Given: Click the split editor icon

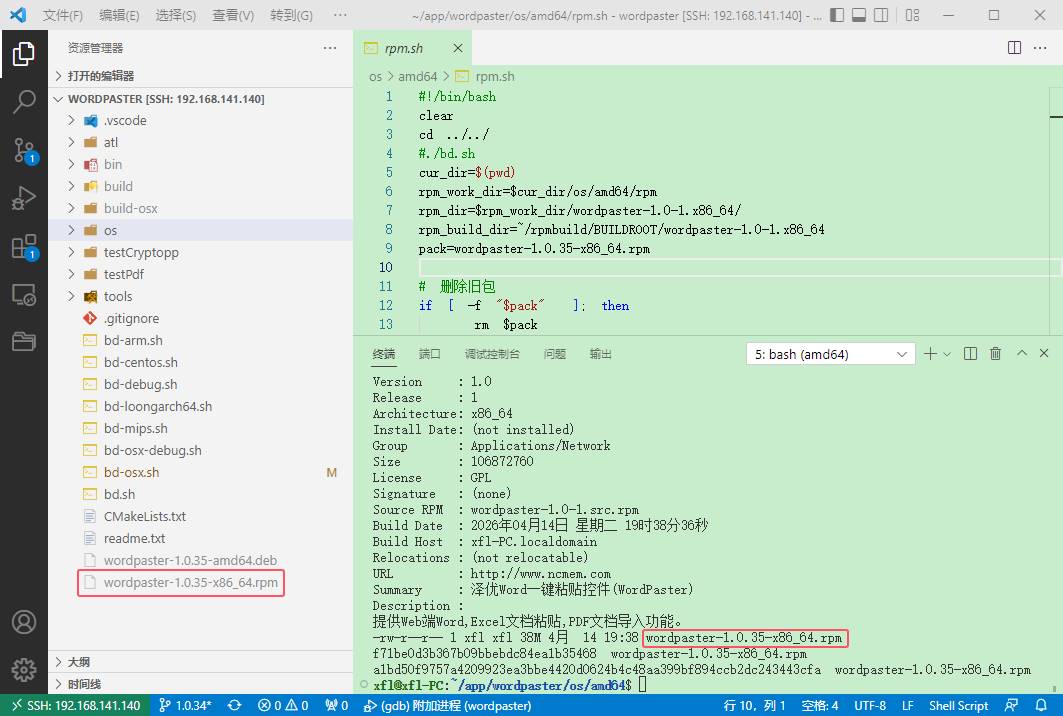Looking at the screenshot, I should point(1014,48).
